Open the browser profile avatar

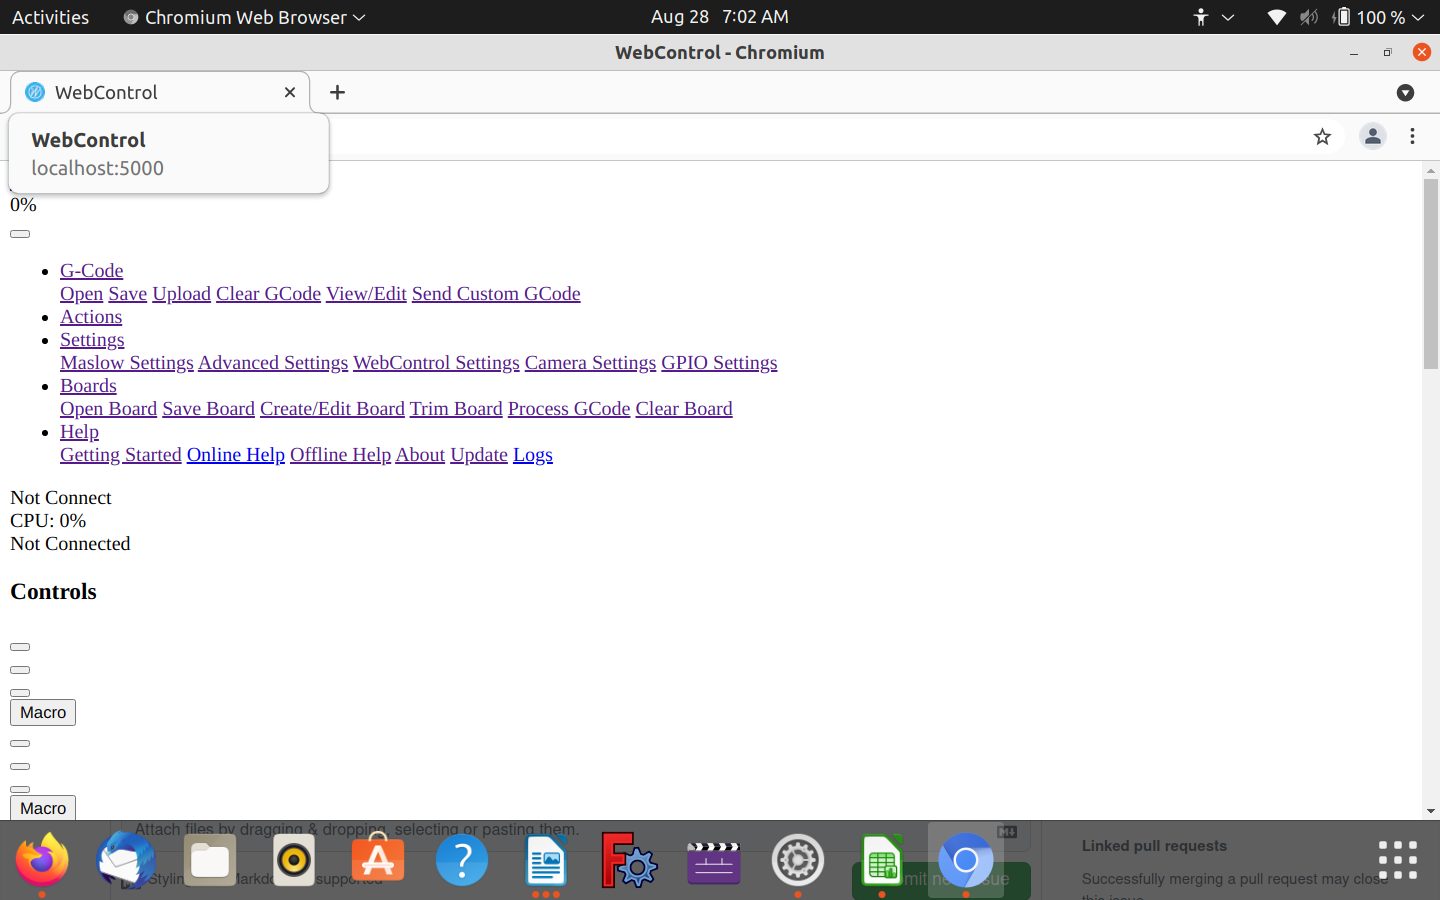pos(1372,136)
